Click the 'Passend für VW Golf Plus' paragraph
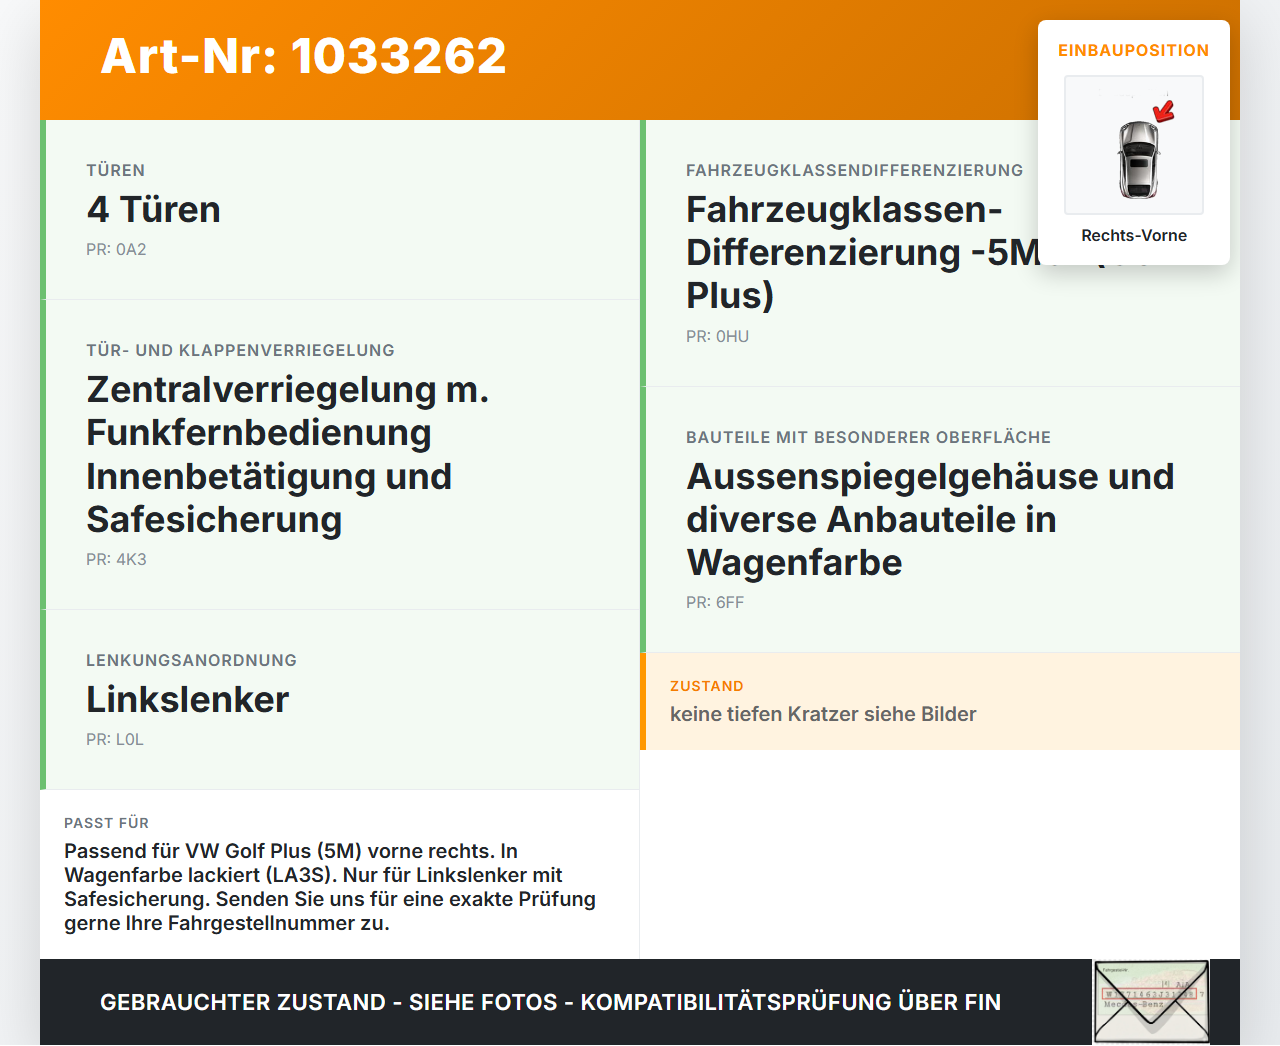Image resolution: width=1280 pixels, height=1046 pixels. tap(330, 887)
